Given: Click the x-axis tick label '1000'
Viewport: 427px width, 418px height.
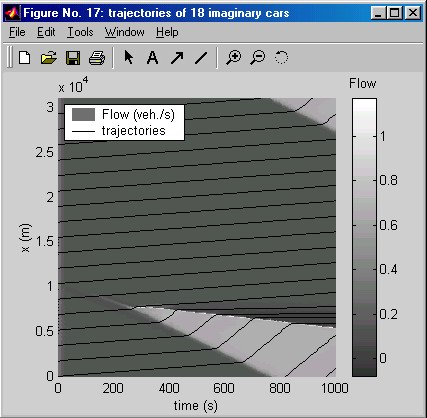Looking at the screenshot, I should (335, 388).
